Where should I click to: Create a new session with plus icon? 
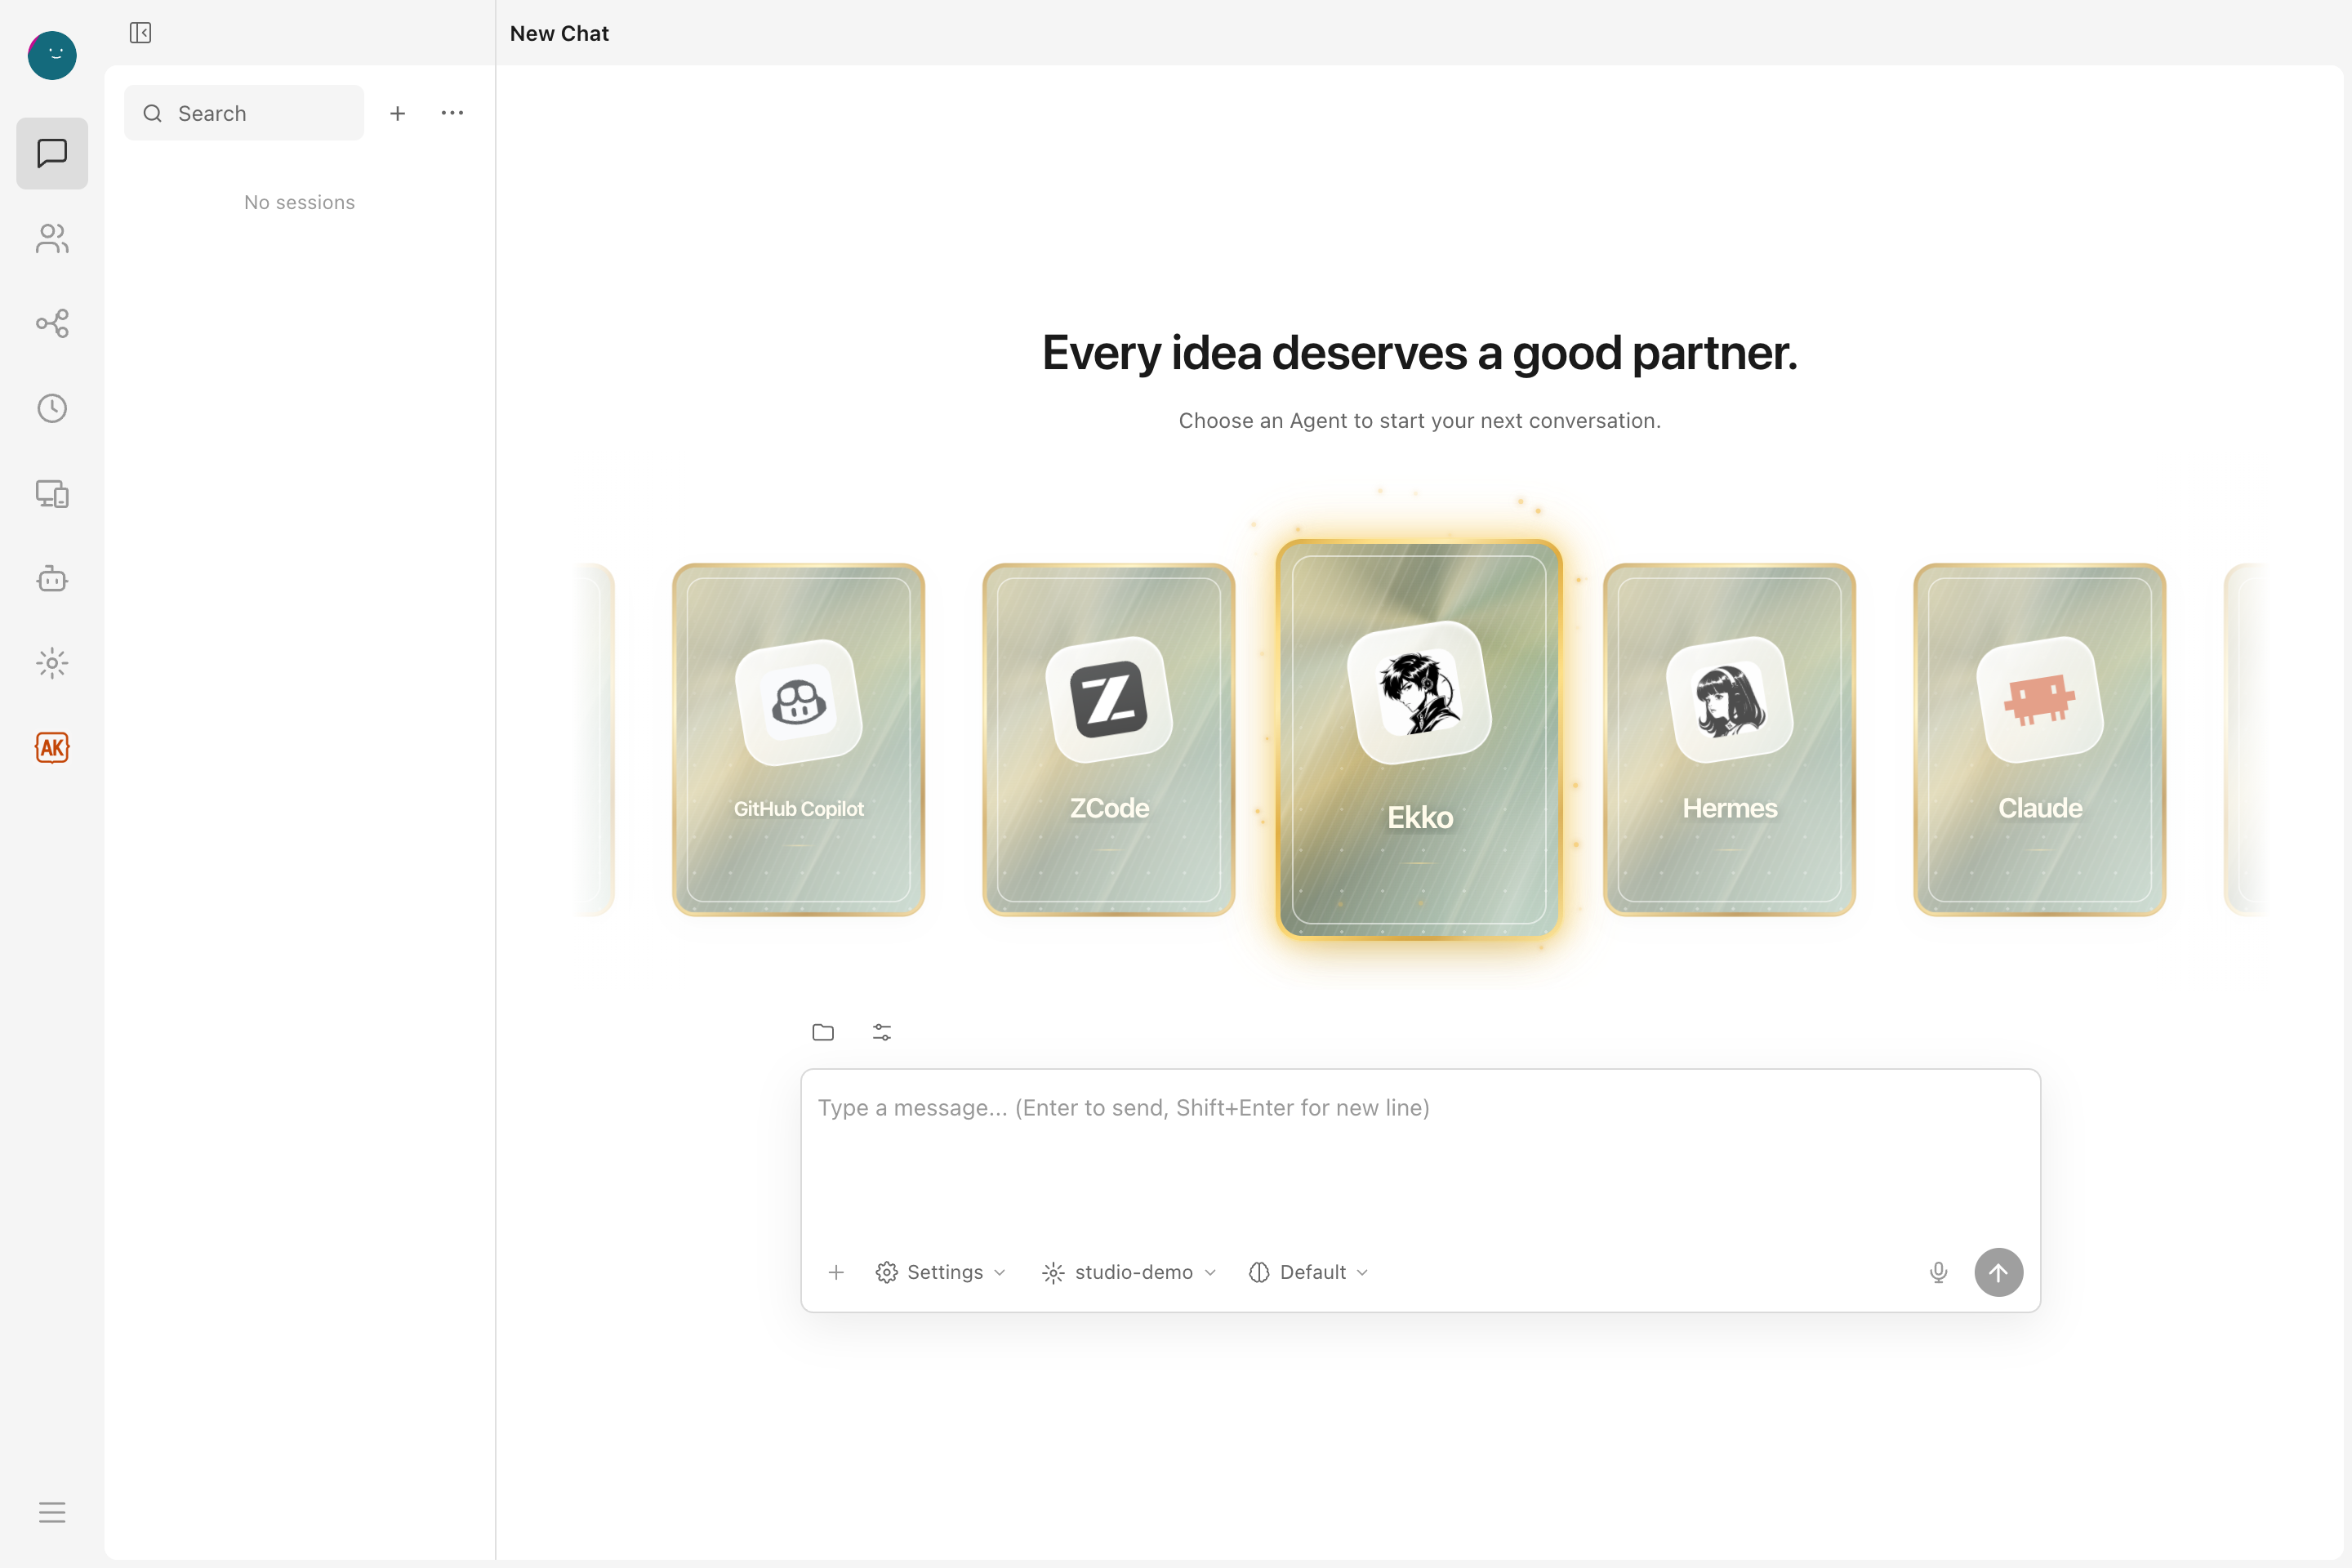pos(398,113)
